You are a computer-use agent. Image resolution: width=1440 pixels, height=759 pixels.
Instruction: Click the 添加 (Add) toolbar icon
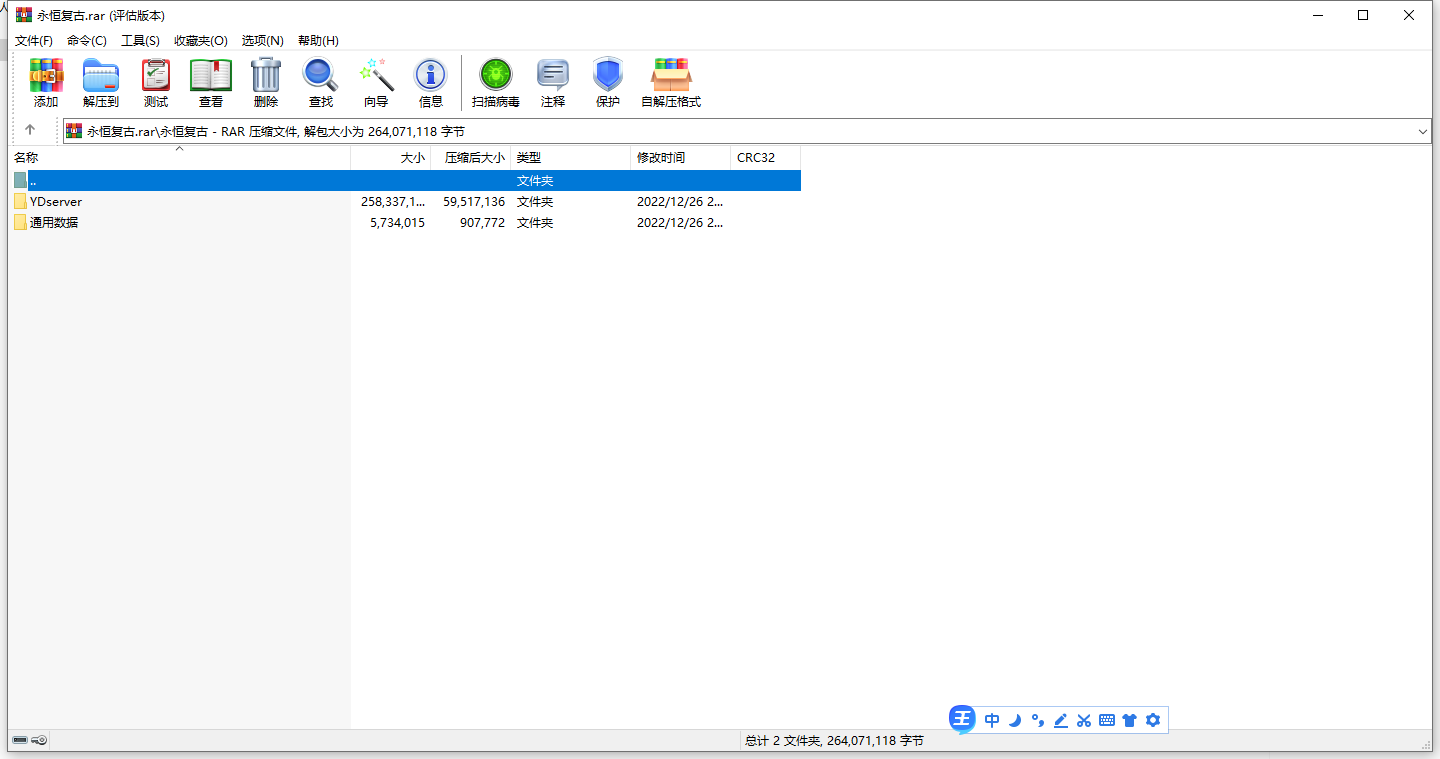46,76
